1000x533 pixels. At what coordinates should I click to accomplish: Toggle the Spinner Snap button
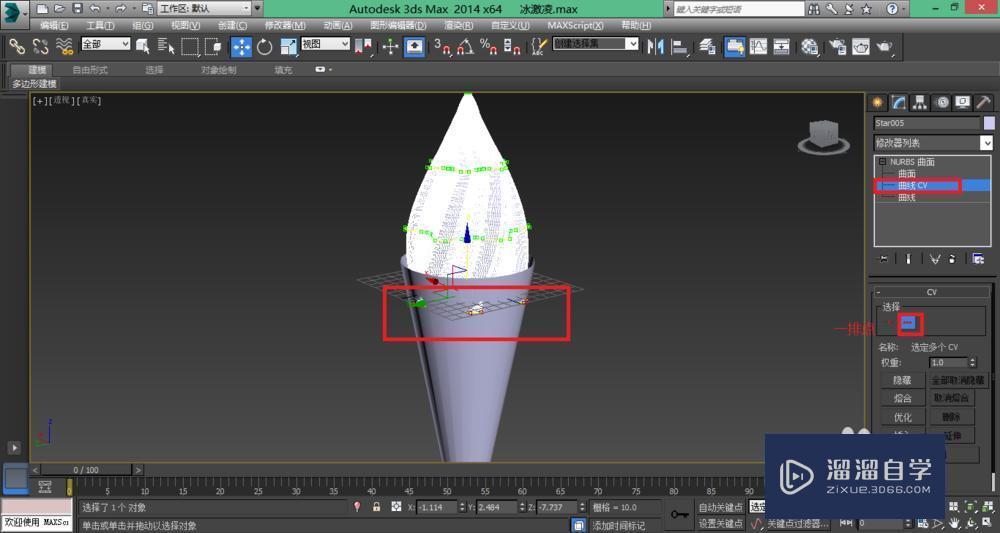click(x=512, y=47)
